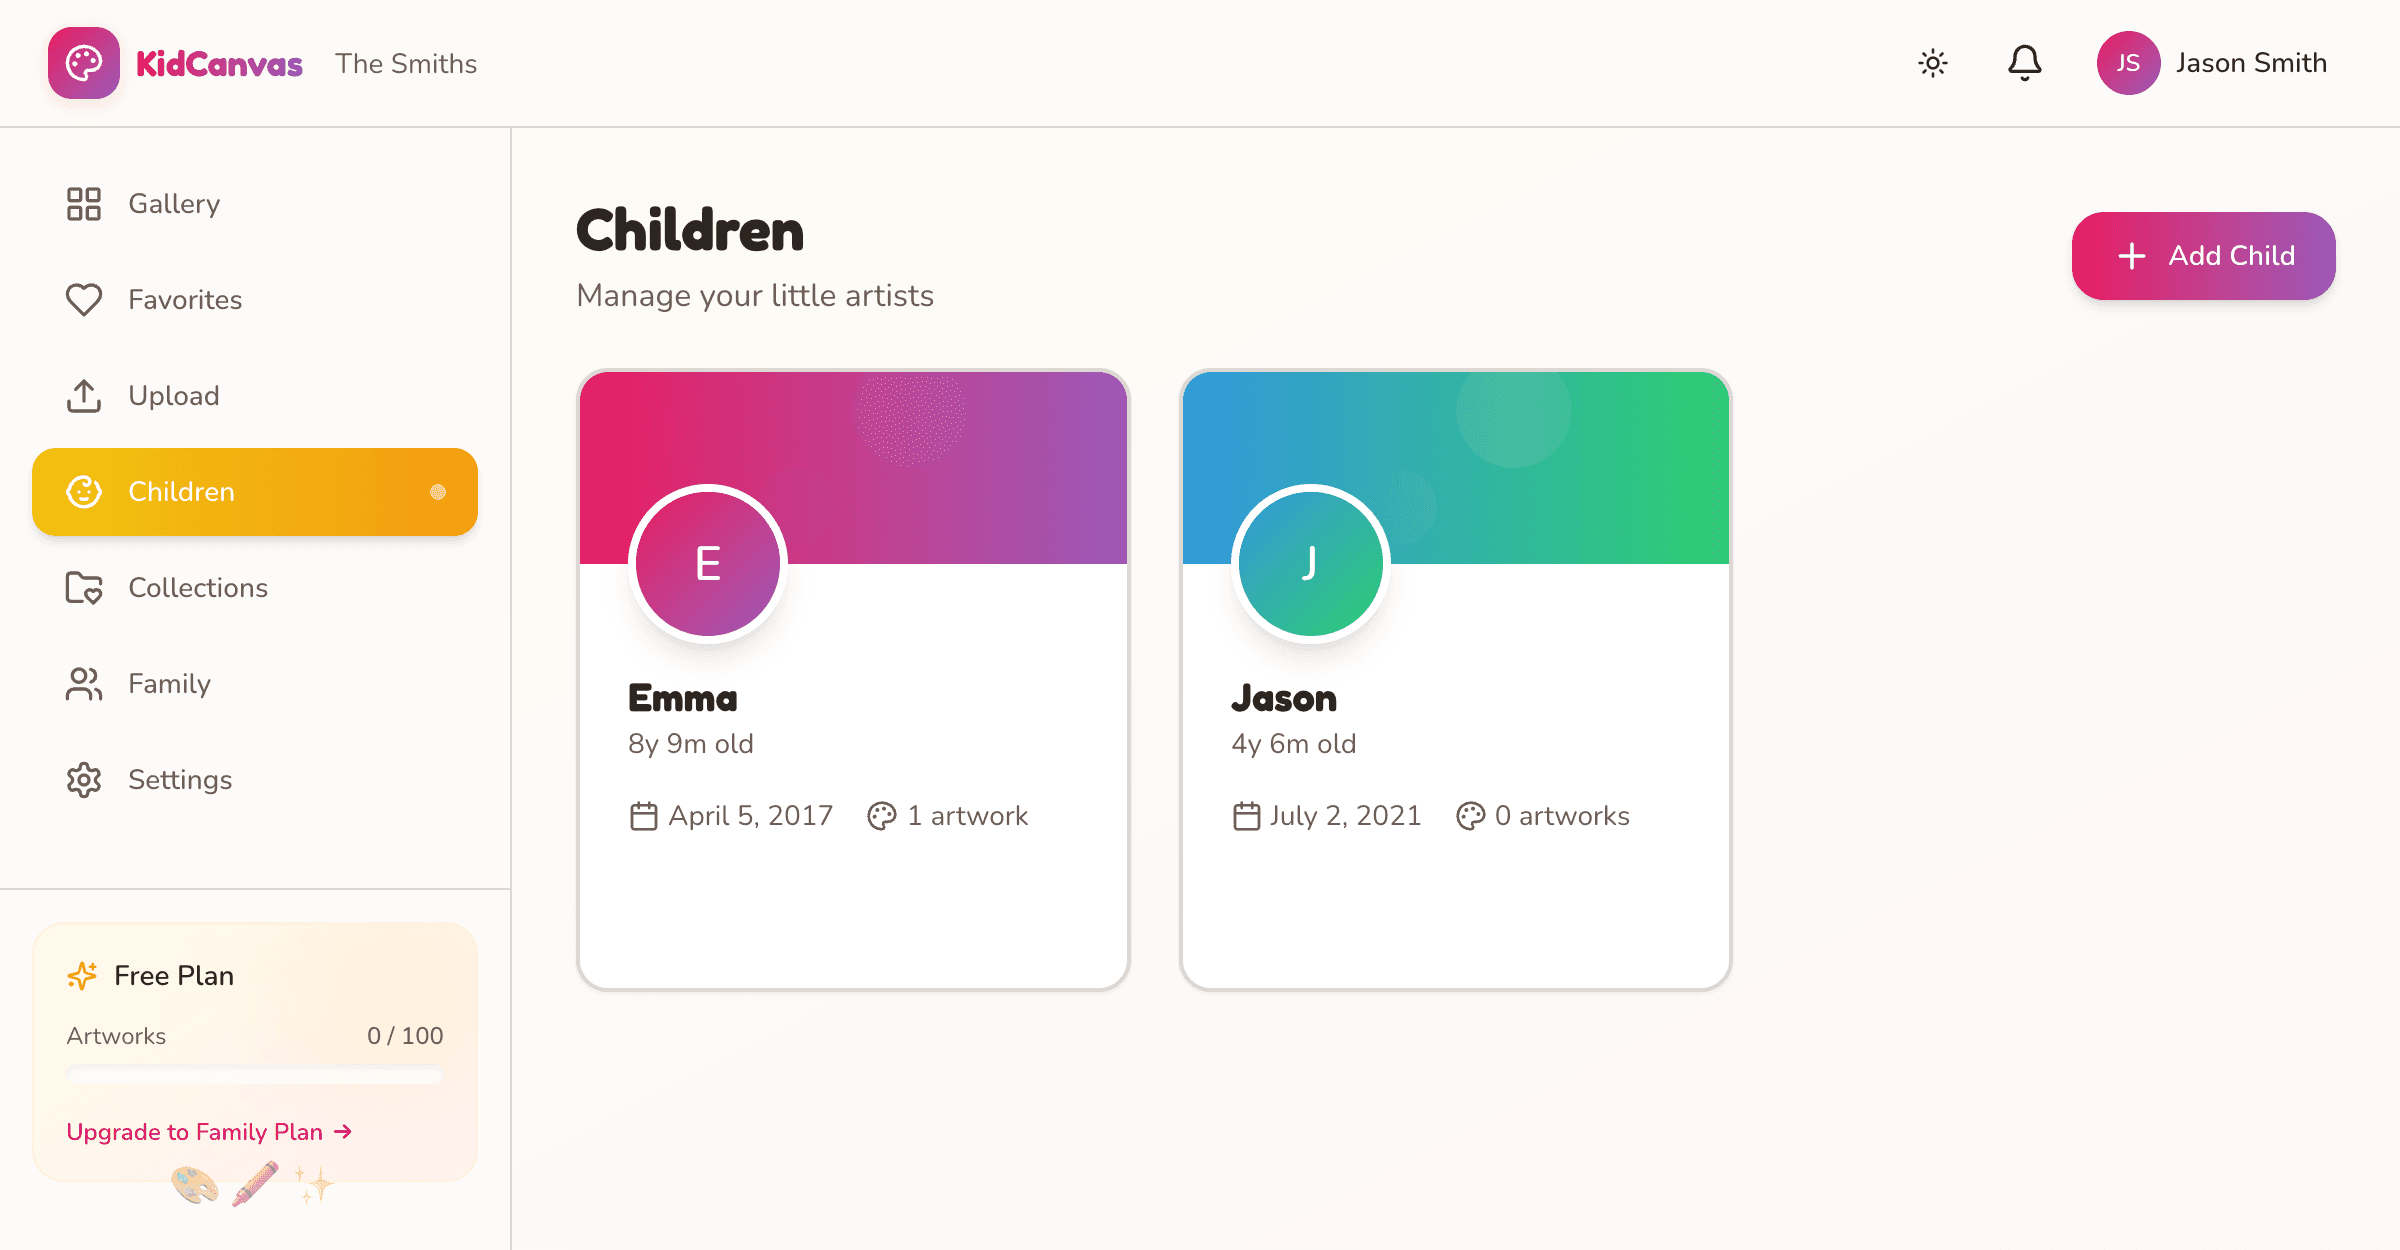Click the Settings gear icon

point(84,780)
